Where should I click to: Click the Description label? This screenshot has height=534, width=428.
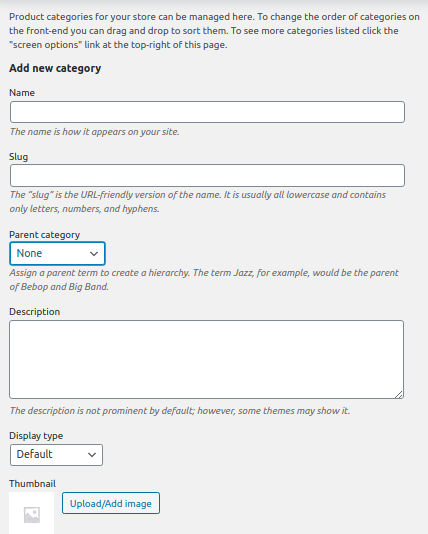(x=34, y=312)
